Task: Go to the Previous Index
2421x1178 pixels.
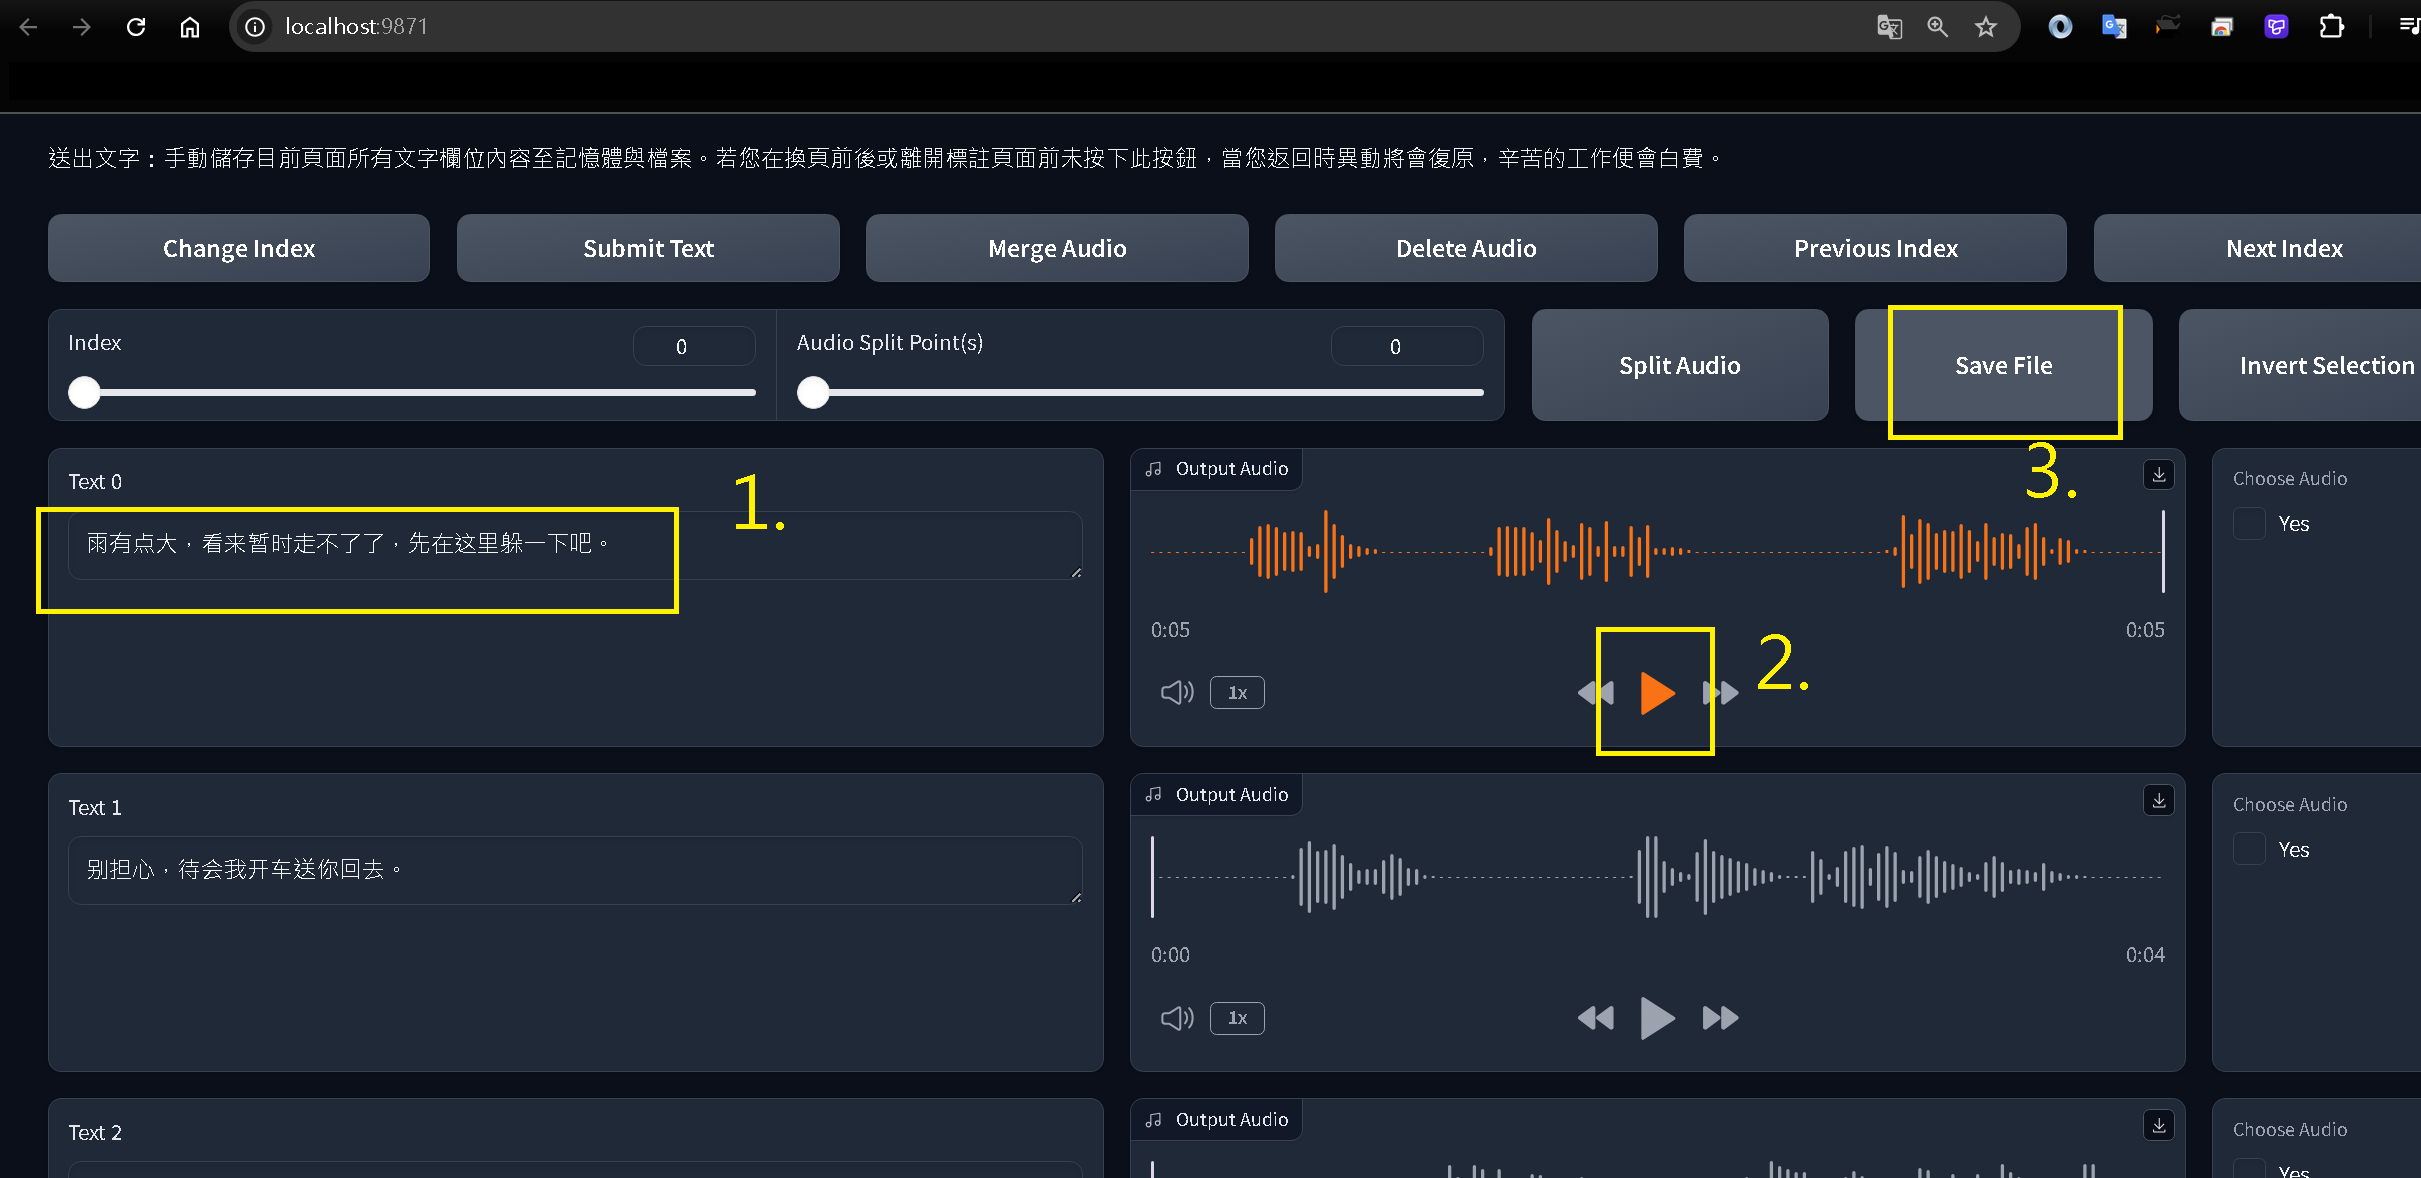Action: [1875, 248]
